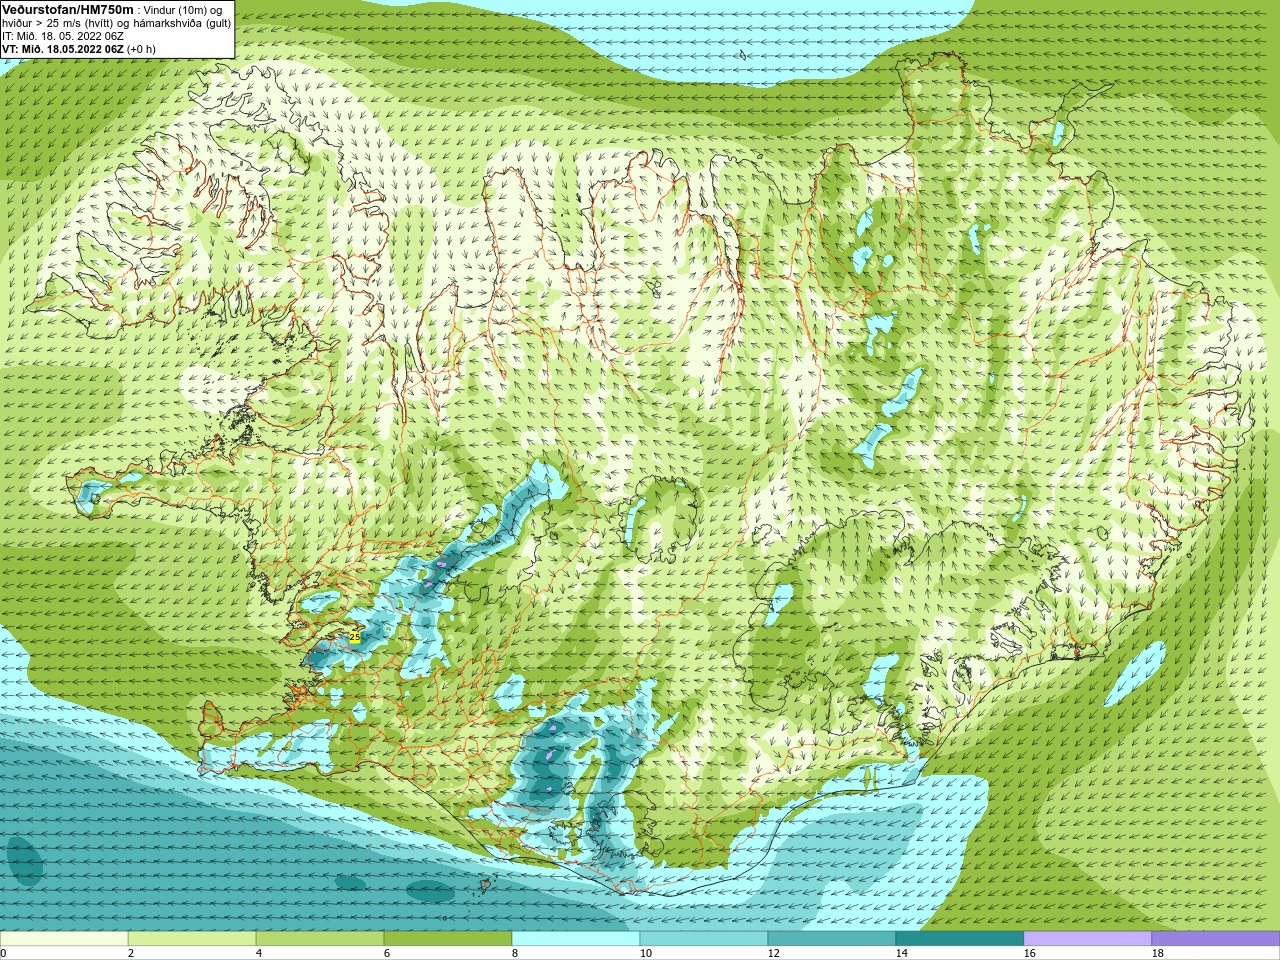Screen dimensions: 1280x960
Task: Click the 12–14 m/s teal legend swatch
Action: 832,939
